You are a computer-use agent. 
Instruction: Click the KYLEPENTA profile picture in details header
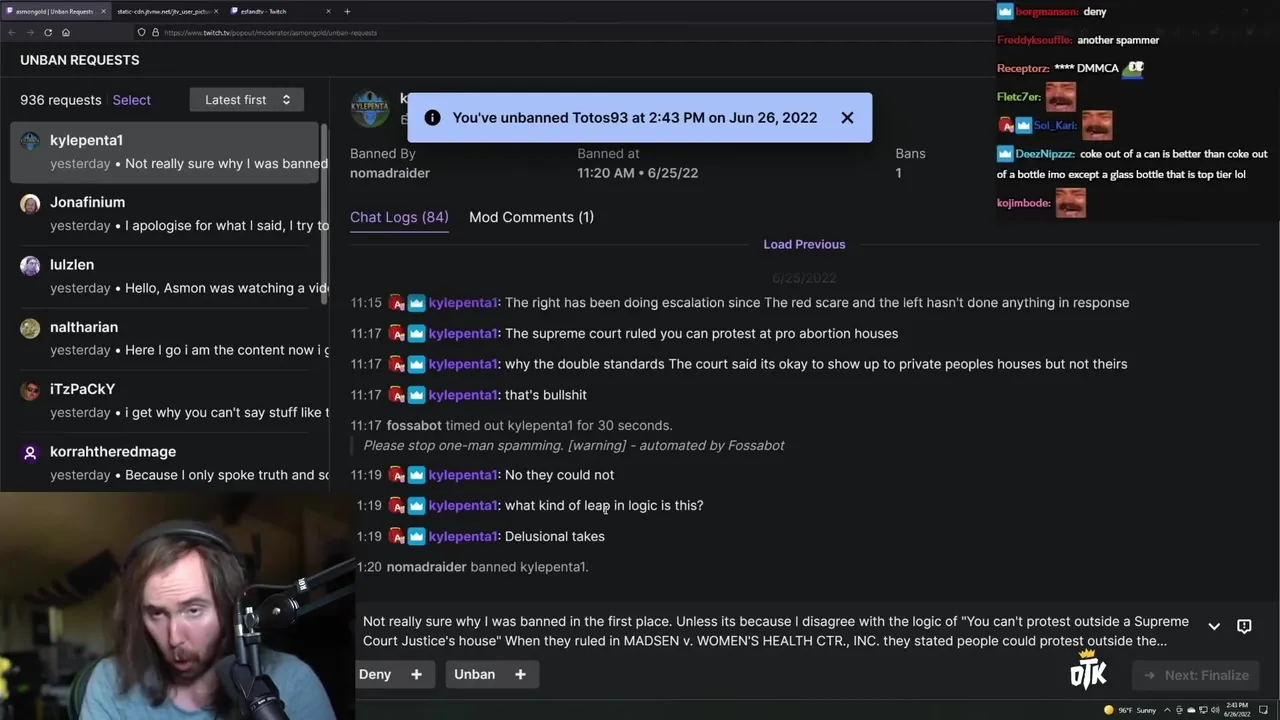point(369,108)
